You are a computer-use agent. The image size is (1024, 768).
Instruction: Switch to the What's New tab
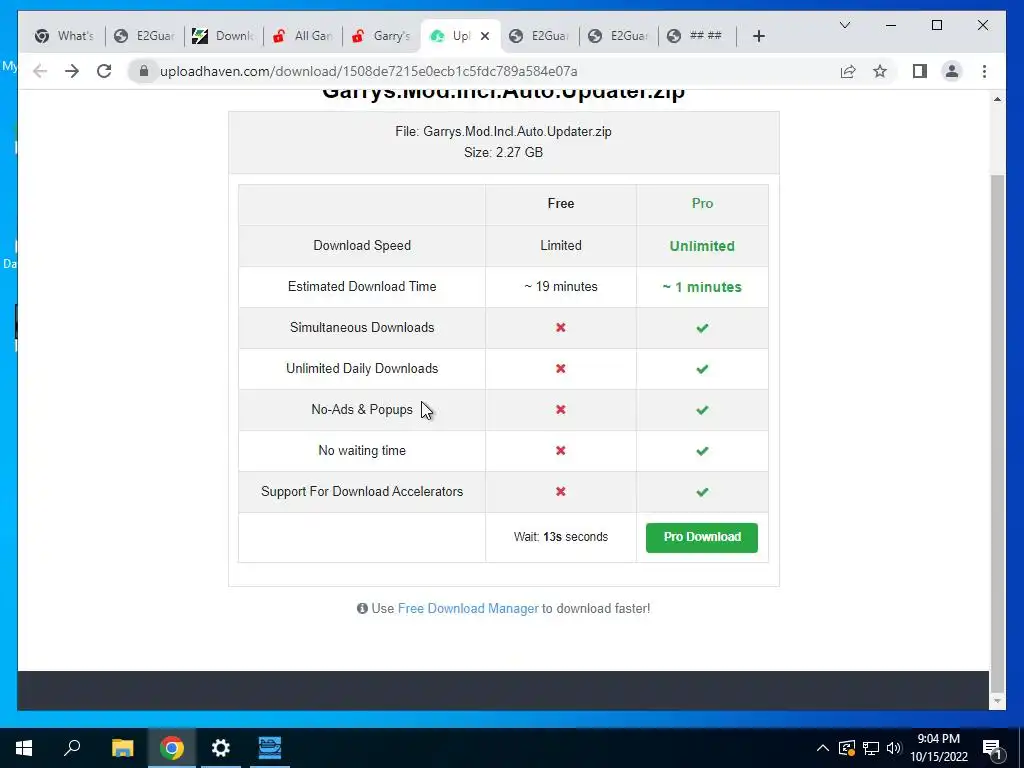pos(65,36)
